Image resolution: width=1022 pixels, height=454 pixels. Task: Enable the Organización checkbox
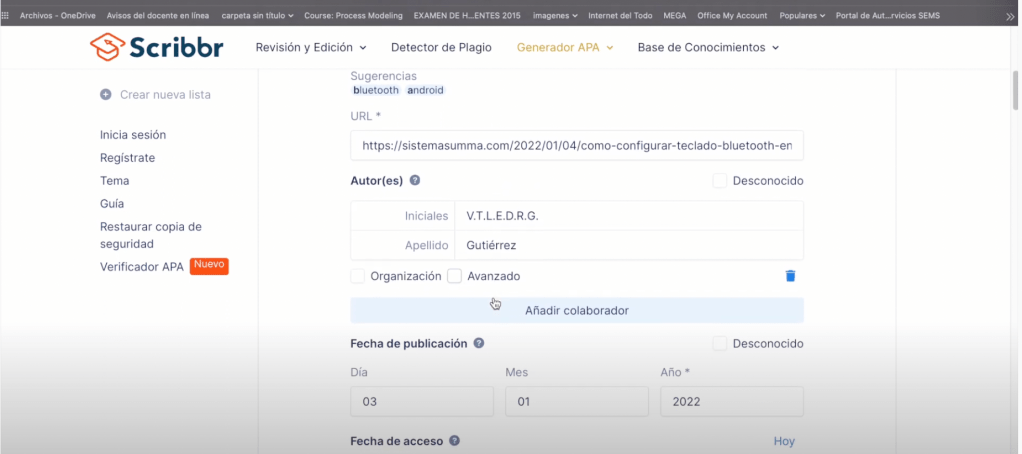pyautogui.click(x=358, y=276)
